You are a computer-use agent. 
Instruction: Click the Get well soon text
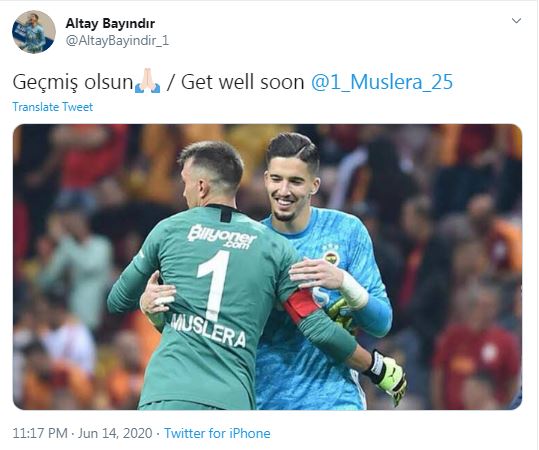point(243,82)
